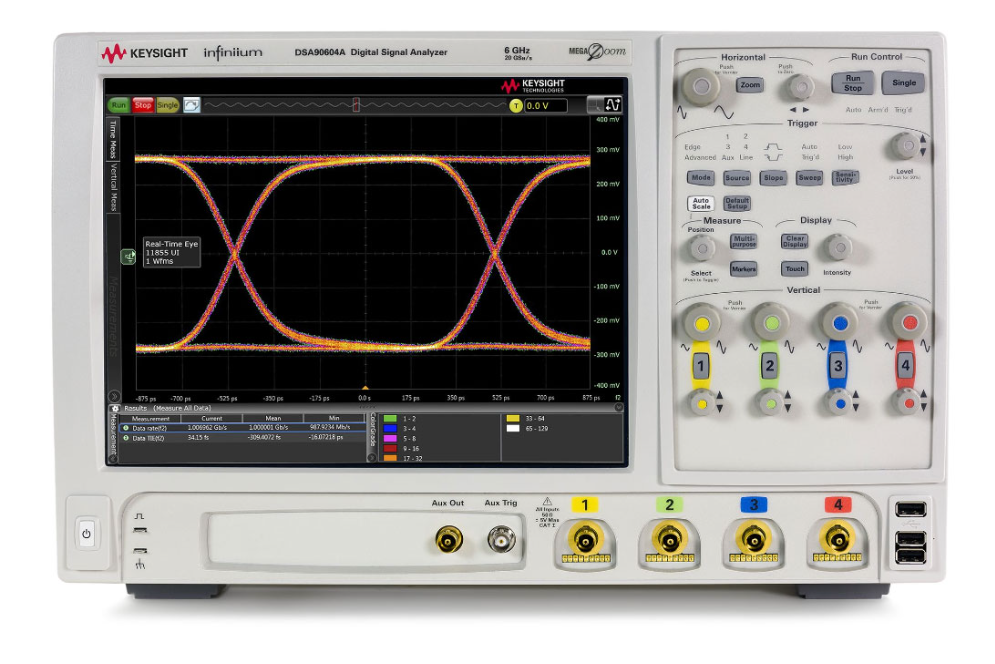Click the magenta 5-8 ColorGrade swatch
The image size is (995, 664).
tap(389, 439)
